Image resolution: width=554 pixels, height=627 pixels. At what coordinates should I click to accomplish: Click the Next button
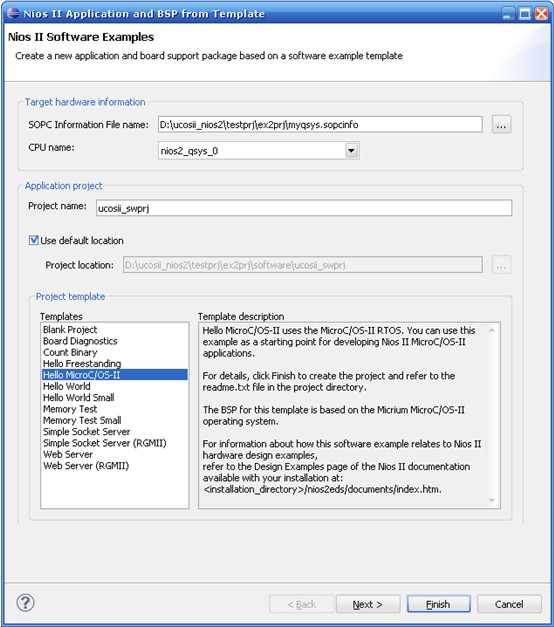[368, 604]
